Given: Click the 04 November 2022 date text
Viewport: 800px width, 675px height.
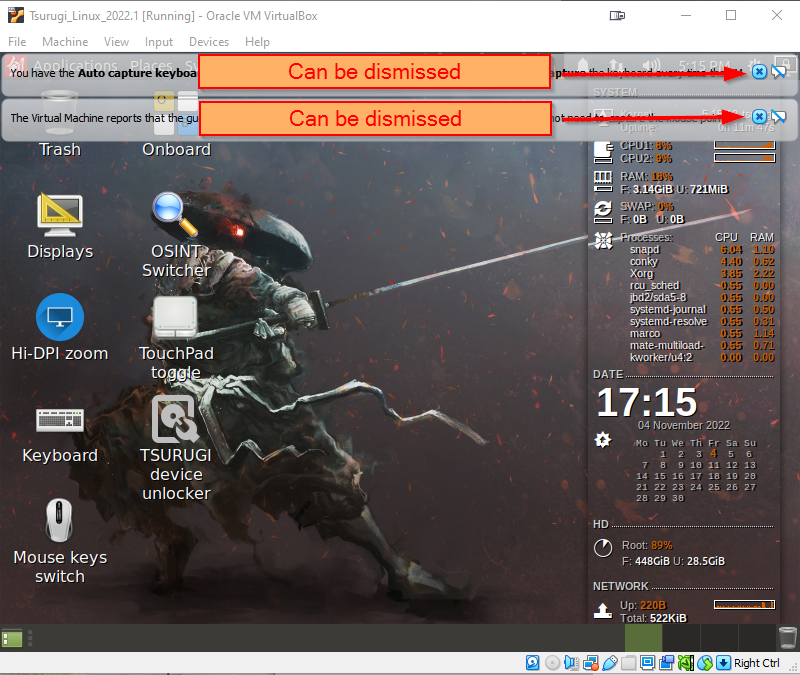Looking at the screenshot, I should 684,425.
